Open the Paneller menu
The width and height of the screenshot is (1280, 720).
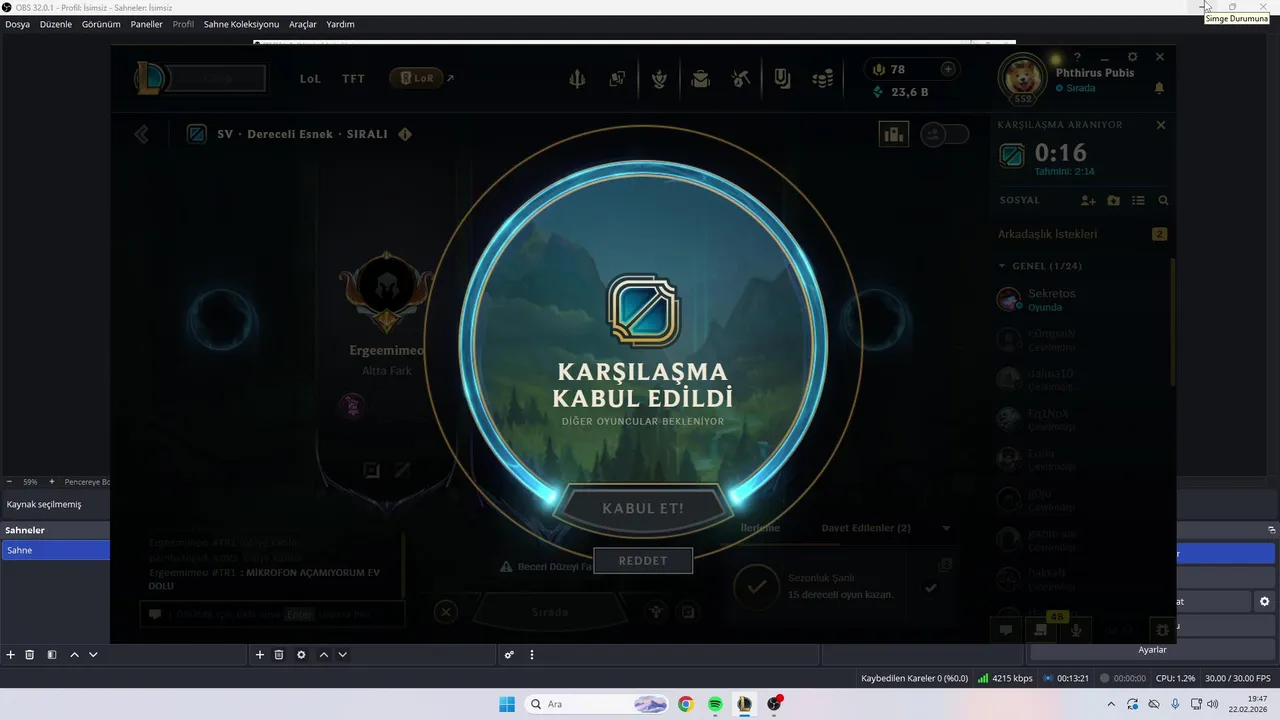(x=146, y=24)
